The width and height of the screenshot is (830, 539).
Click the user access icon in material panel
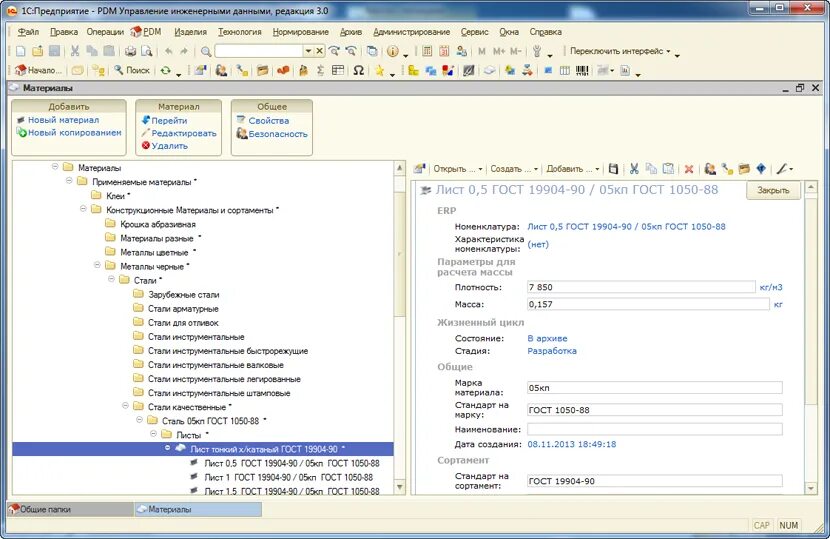pos(710,169)
